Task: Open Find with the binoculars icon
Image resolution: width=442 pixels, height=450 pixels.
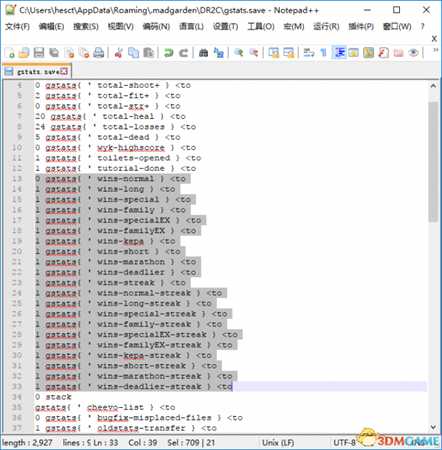Action: [x=204, y=52]
